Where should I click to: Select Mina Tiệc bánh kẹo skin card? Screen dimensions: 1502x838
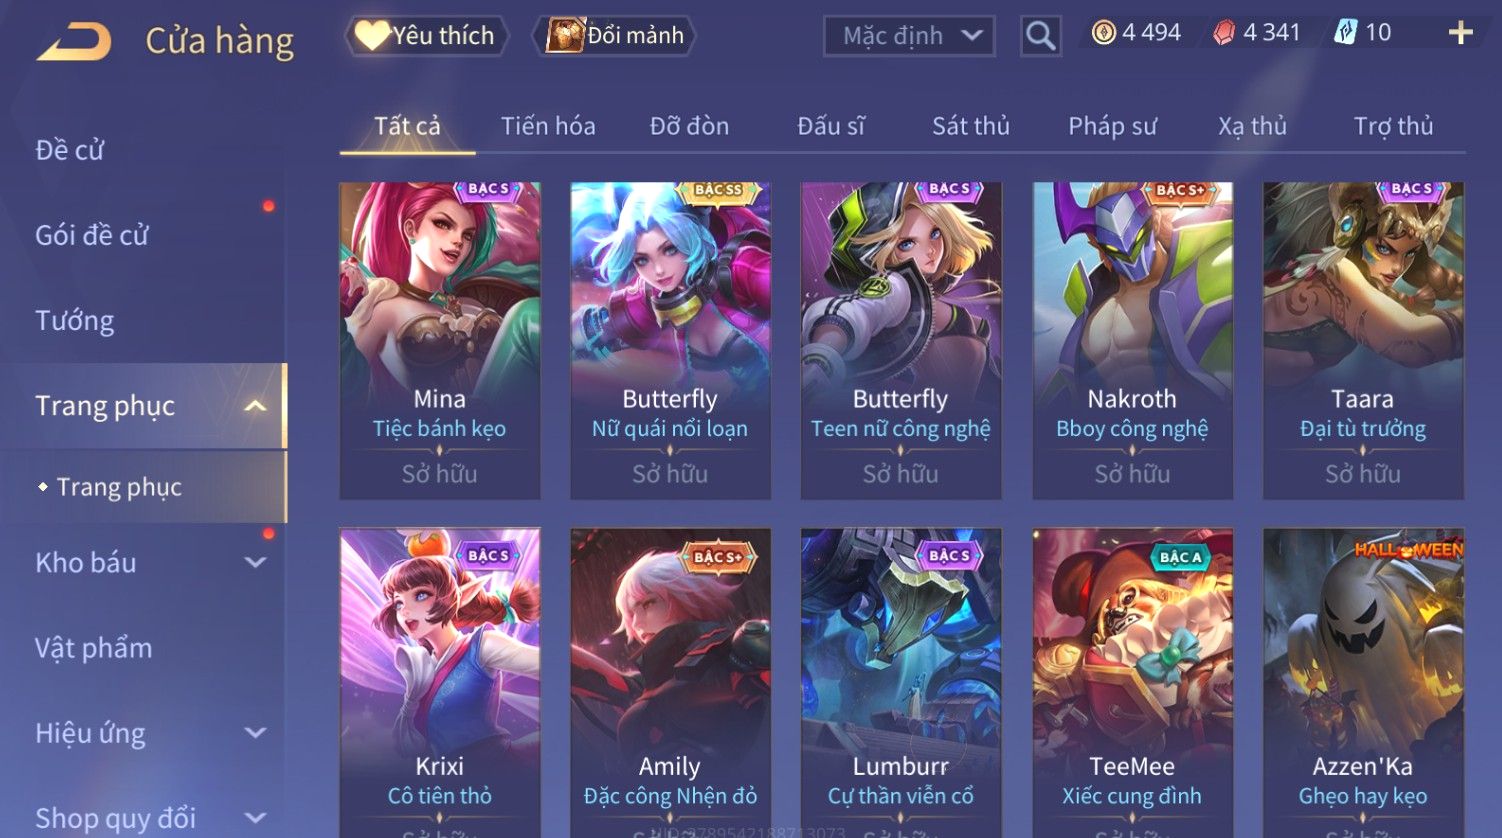pyautogui.click(x=440, y=340)
